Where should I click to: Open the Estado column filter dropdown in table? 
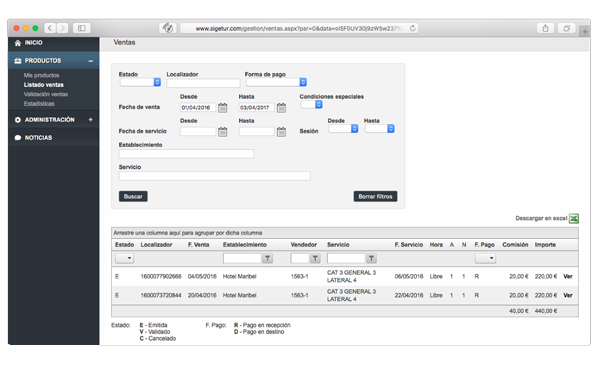(x=124, y=258)
